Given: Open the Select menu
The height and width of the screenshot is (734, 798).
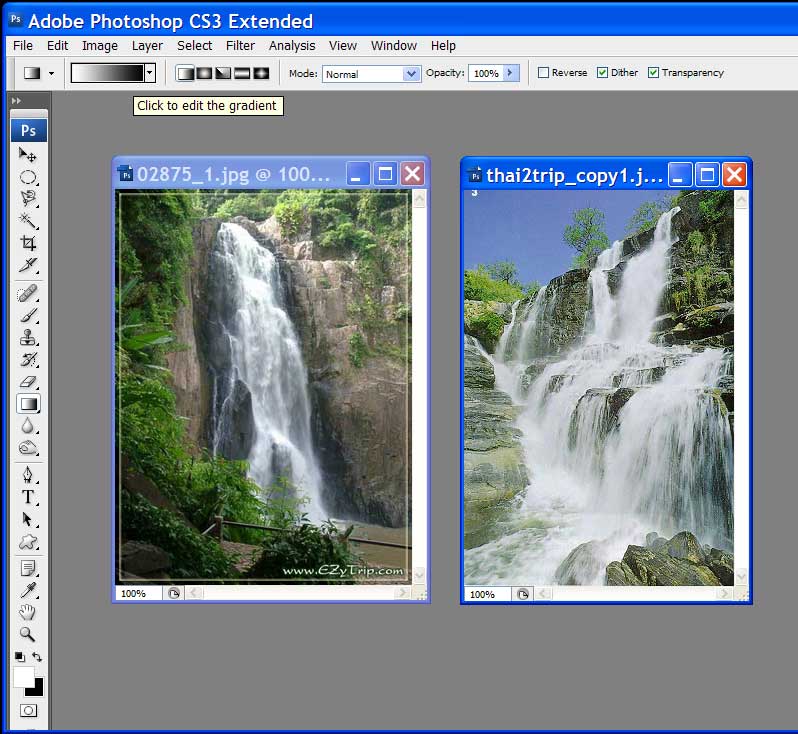Looking at the screenshot, I should [194, 46].
